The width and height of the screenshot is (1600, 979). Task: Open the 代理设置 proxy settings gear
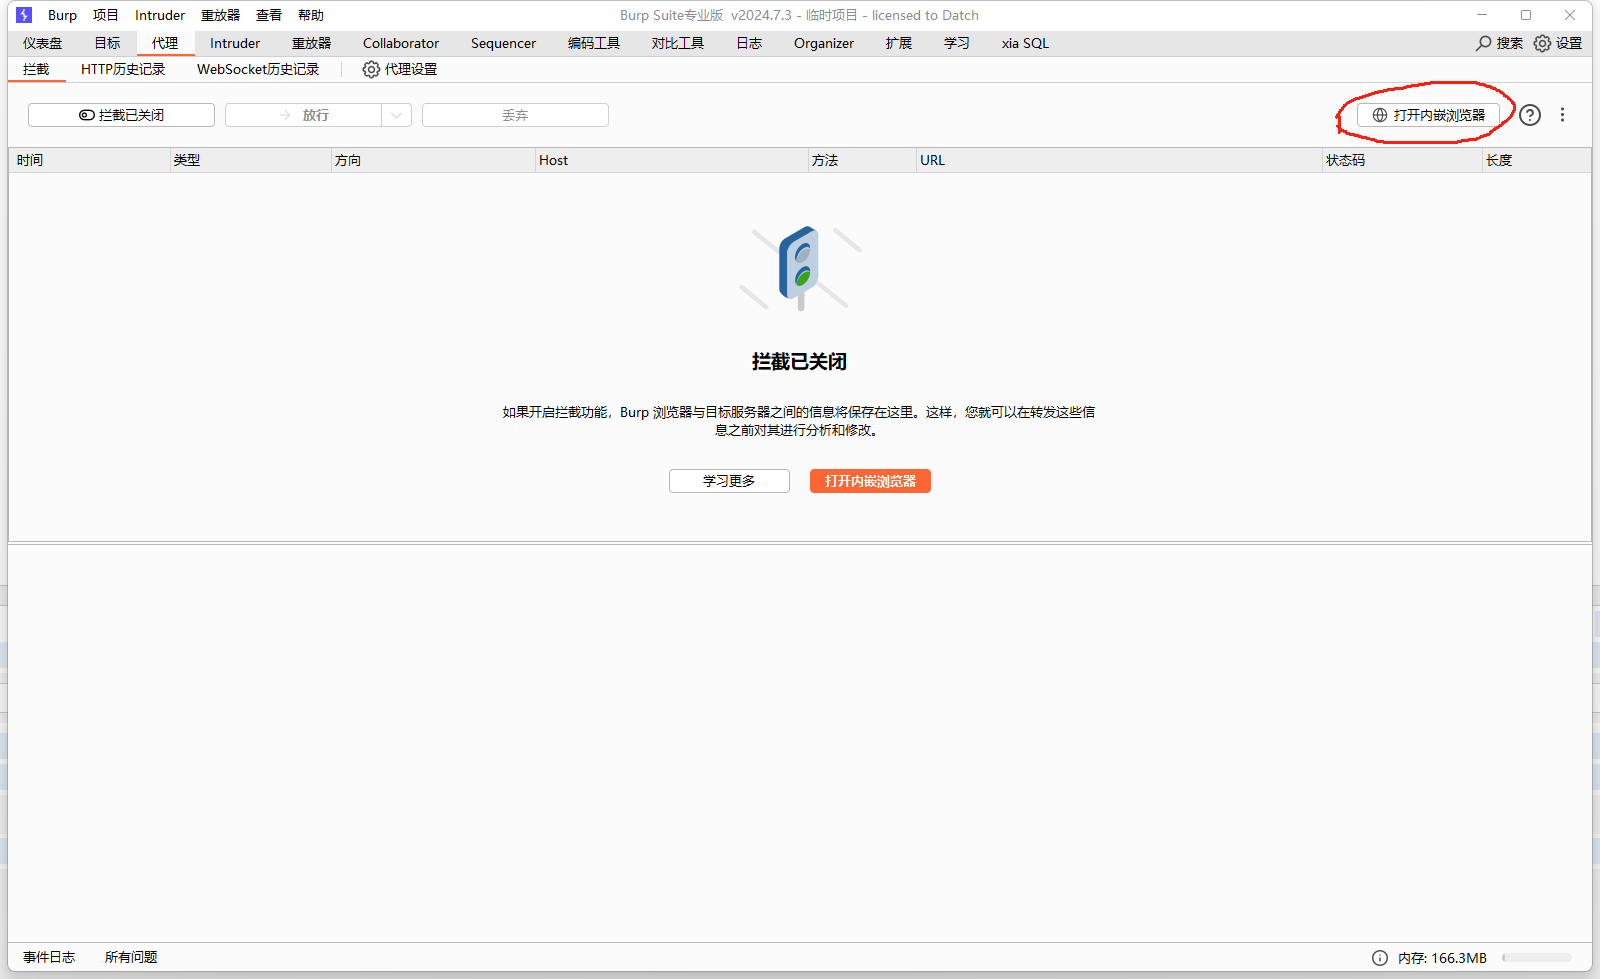371,69
